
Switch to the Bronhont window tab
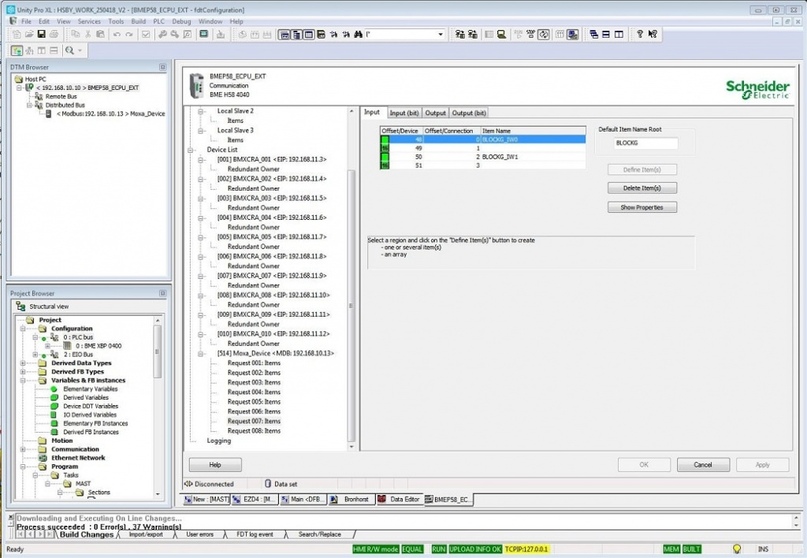351,499
